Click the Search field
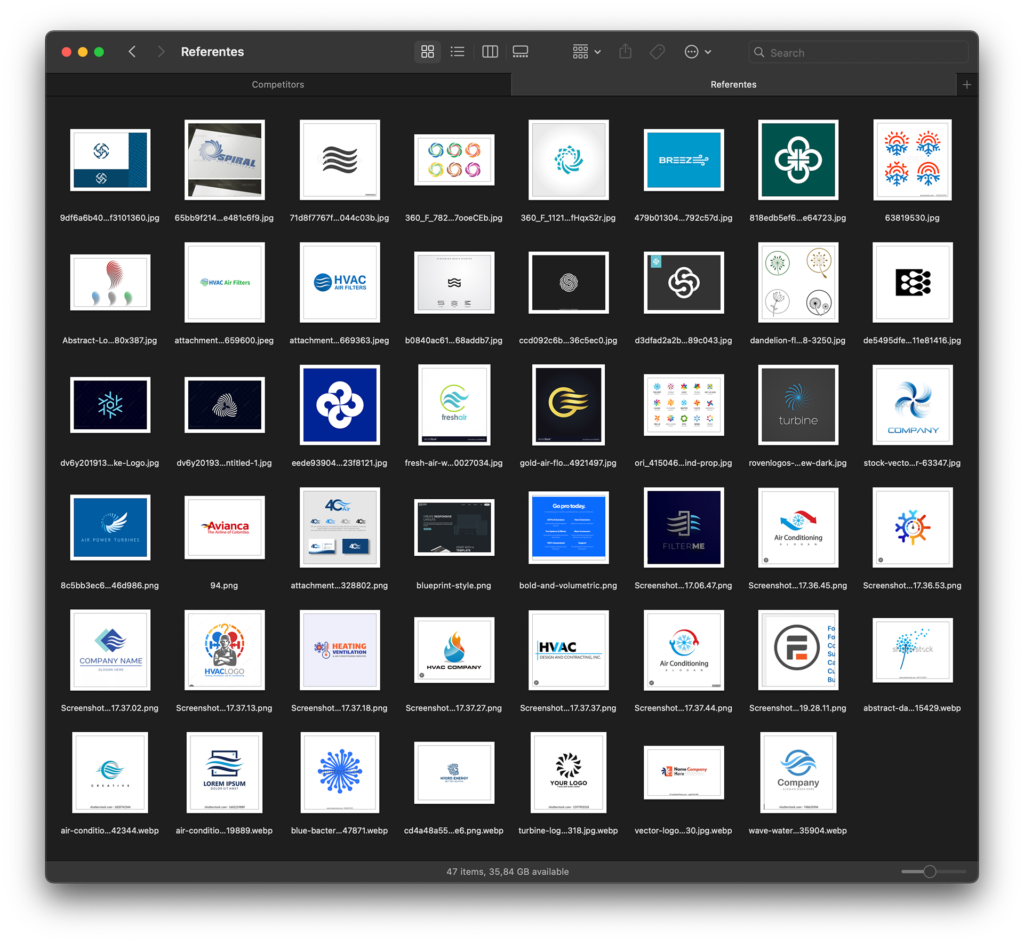1024x943 pixels. point(860,52)
